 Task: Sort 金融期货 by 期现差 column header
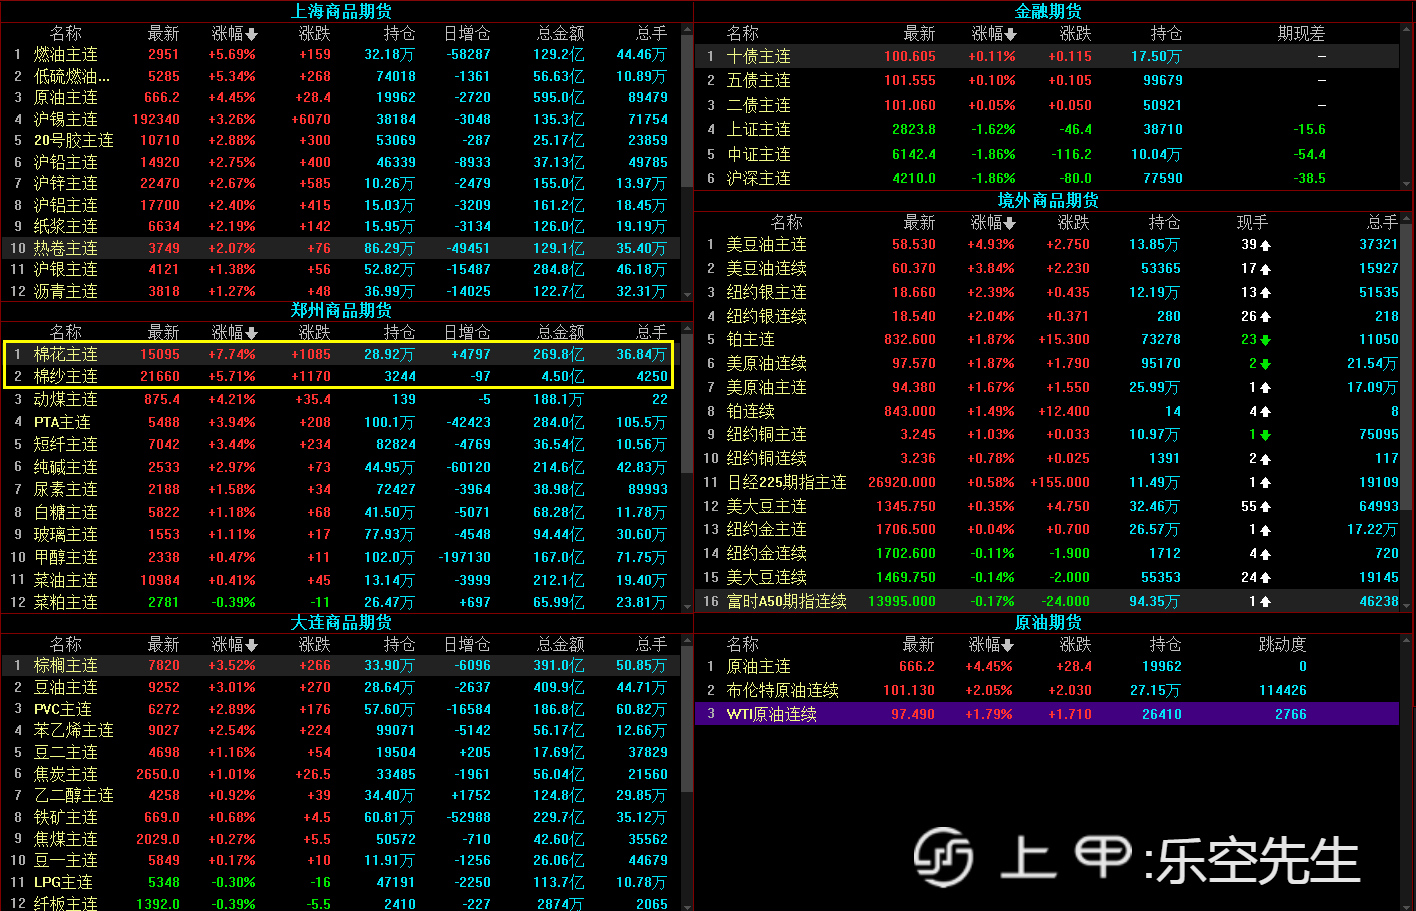click(x=1301, y=34)
